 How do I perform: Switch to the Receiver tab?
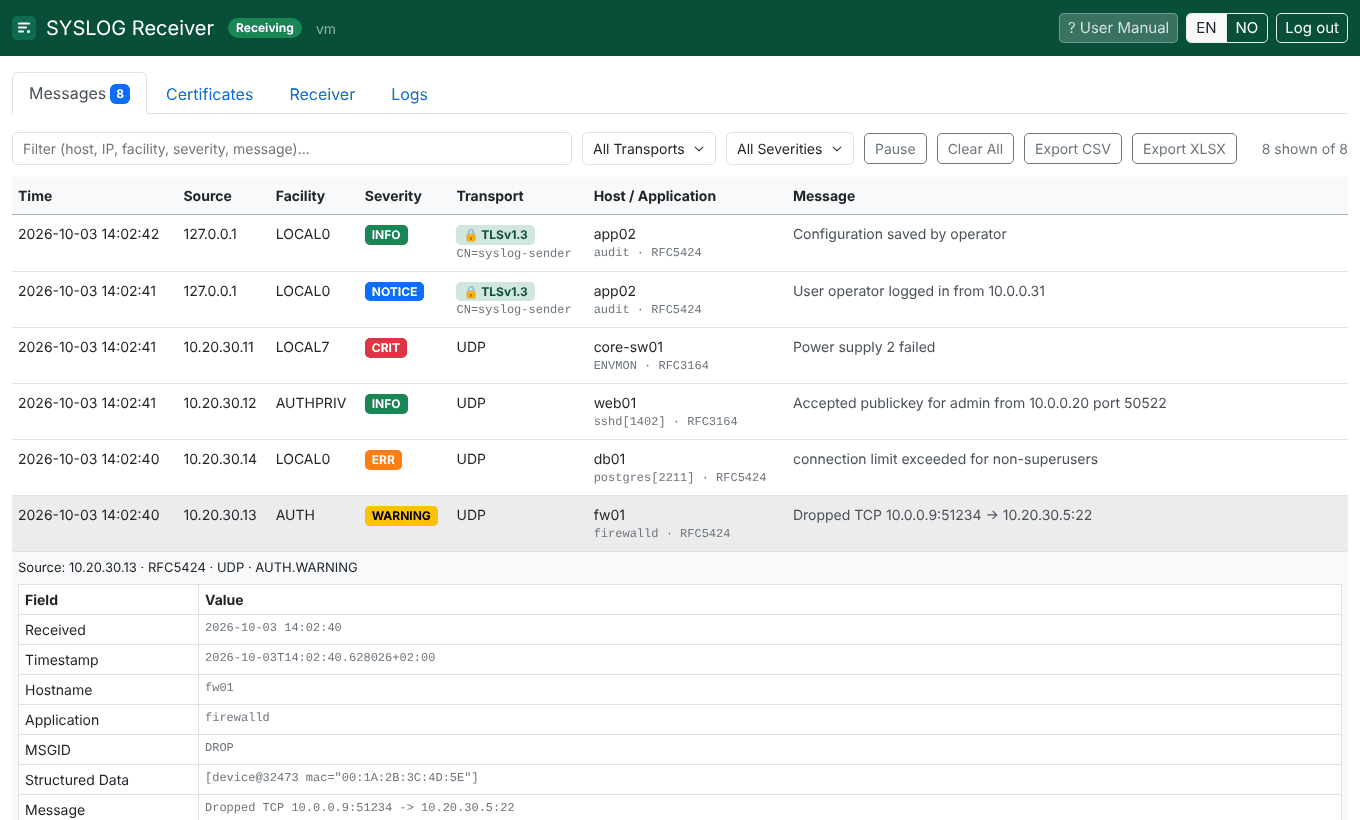click(322, 94)
